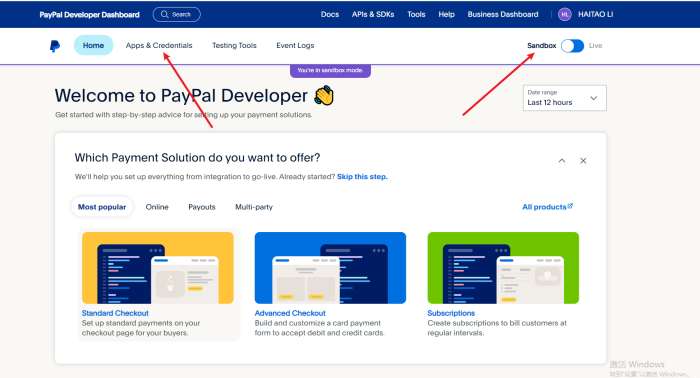
Task: Click the Skip this step link
Action: coord(362,177)
